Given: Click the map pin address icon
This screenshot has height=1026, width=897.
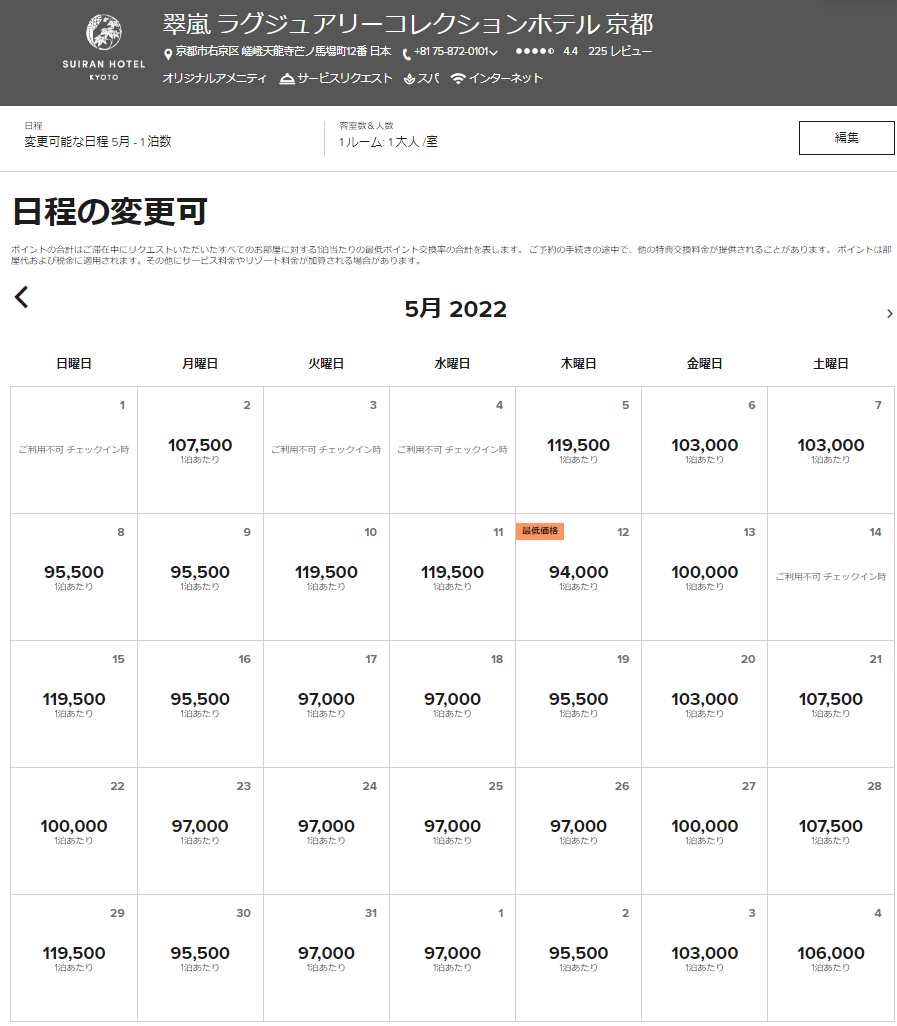Looking at the screenshot, I should pos(168,53).
